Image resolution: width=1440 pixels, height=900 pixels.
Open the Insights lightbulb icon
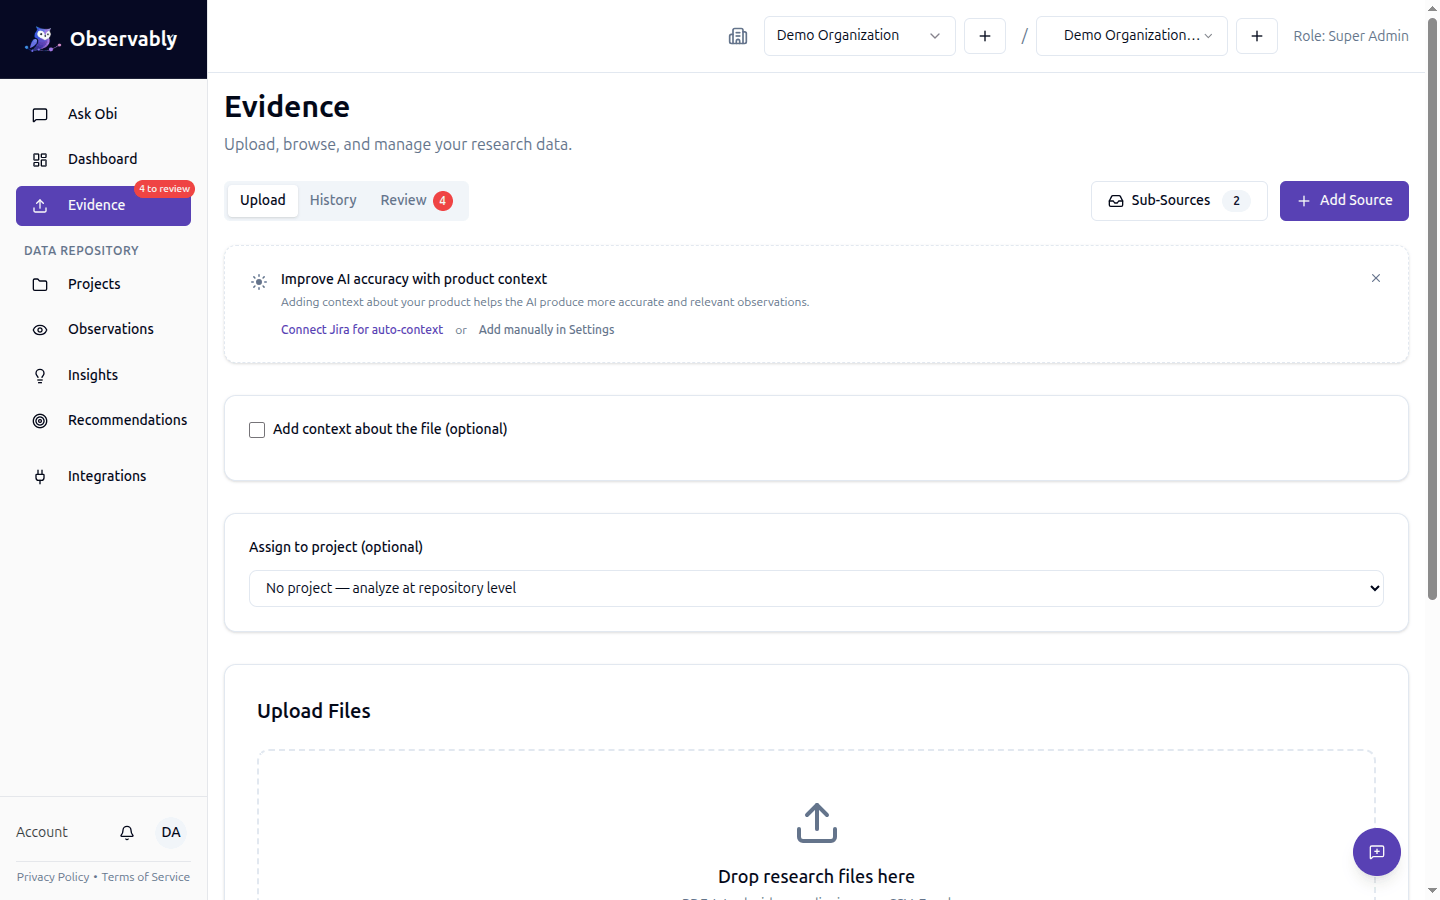click(40, 375)
